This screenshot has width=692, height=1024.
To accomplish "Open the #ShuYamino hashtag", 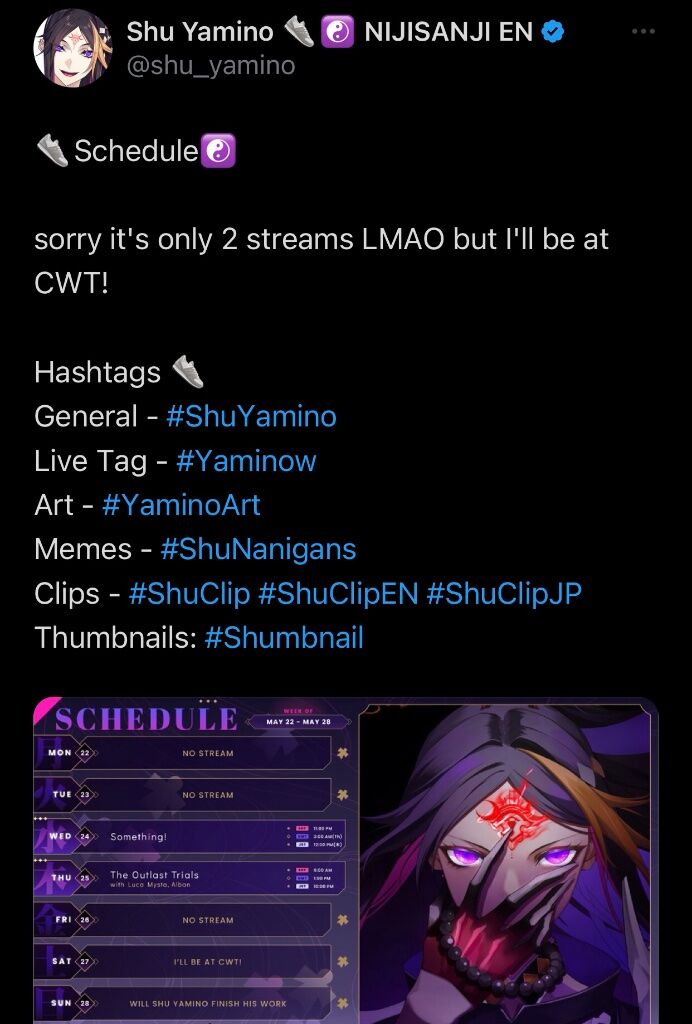I will point(251,416).
